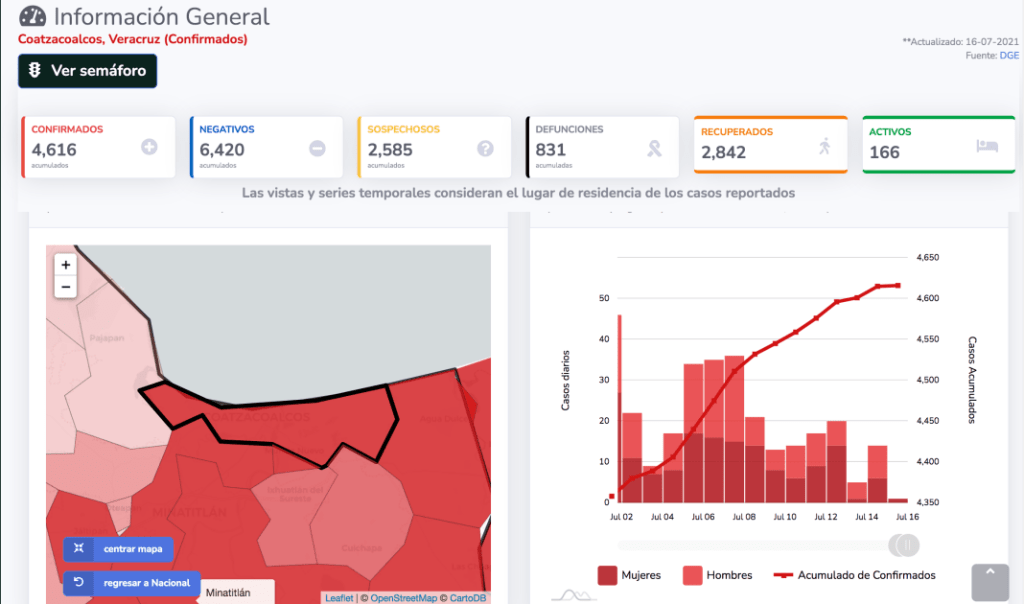Open the DGE source link
1024x604 pixels.
(1009, 56)
